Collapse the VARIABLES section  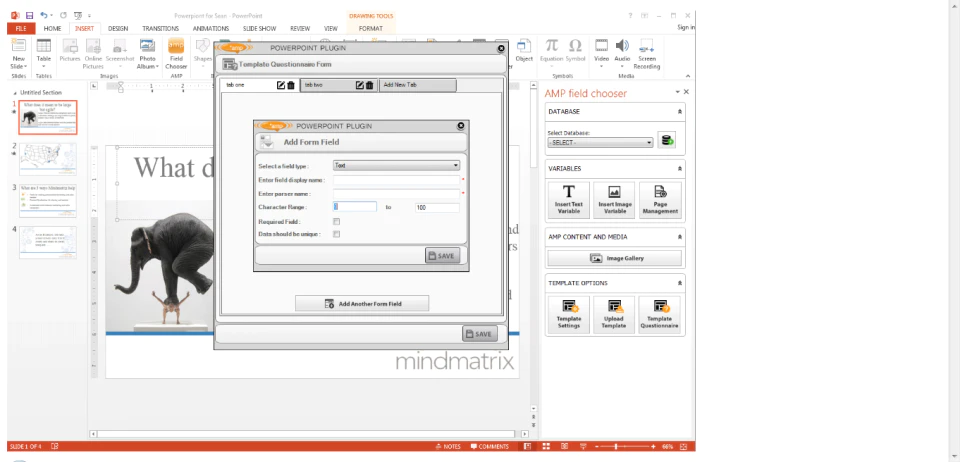(679, 168)
